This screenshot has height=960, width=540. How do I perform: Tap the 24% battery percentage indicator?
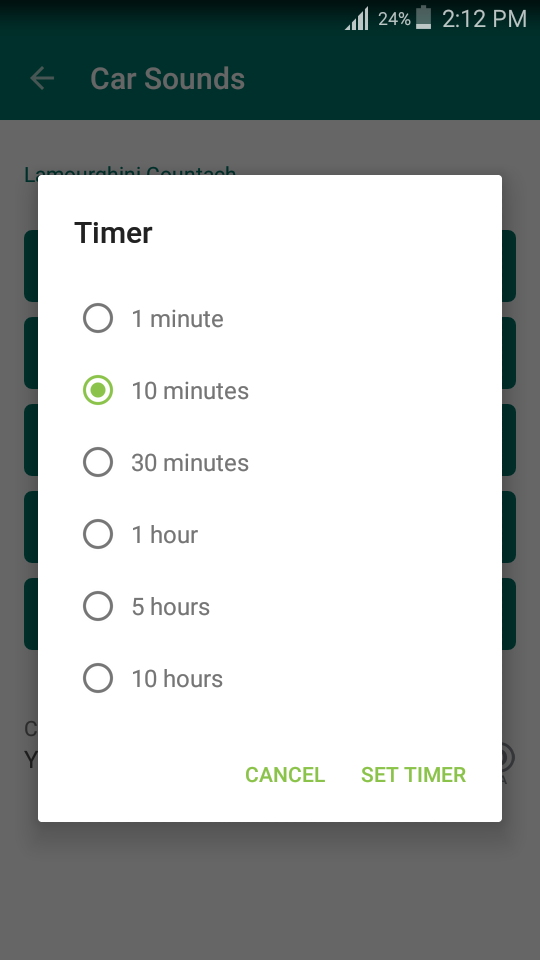(x=394, y=19)
